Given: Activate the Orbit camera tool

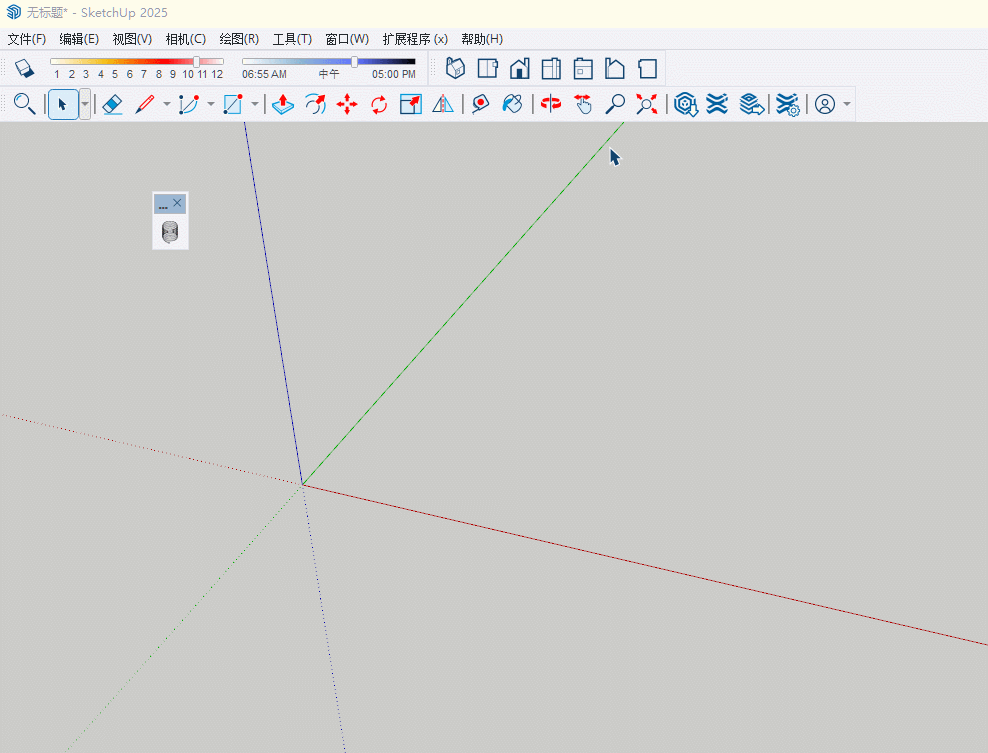Looking at the screenshot, I should tap(550, 104).
